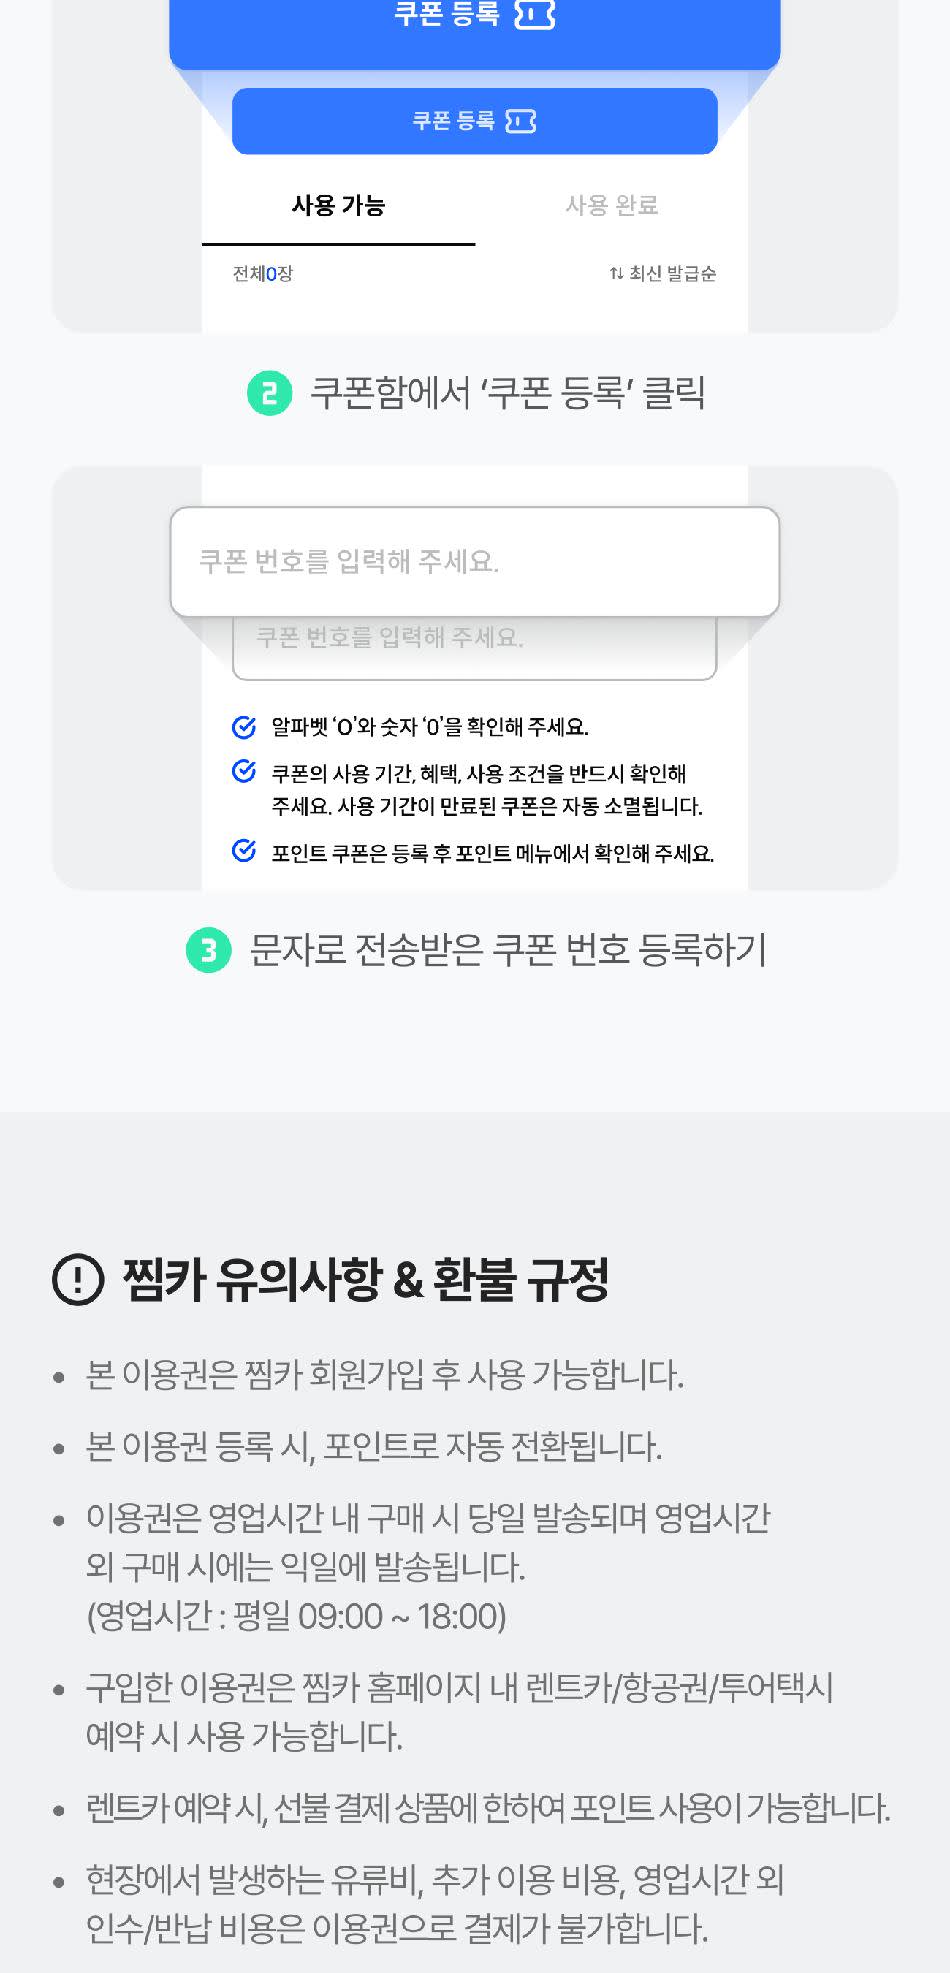The height and width of the screenshot is (1973, 950).
Task: Switch to the 사용 완료 tab
Action: coord(611,206)
